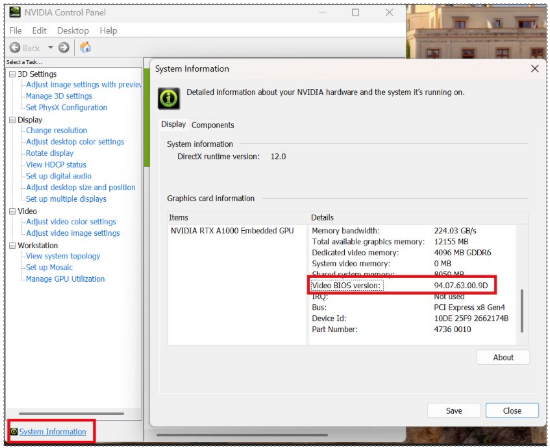Click the Forward arrow icon
Viewport: 550px width, 448px height.
[x=63, y=48]
